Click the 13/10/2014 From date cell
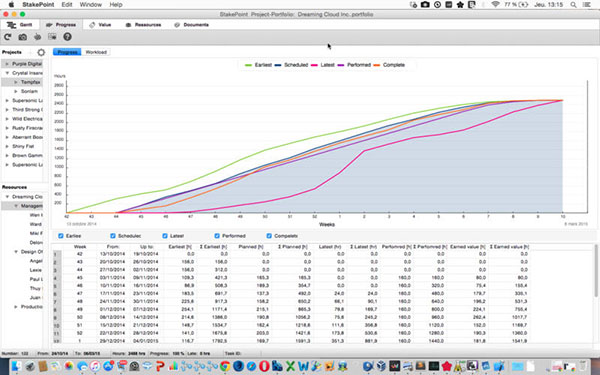This screenshot has width=600, height=375. click(112, 254)
